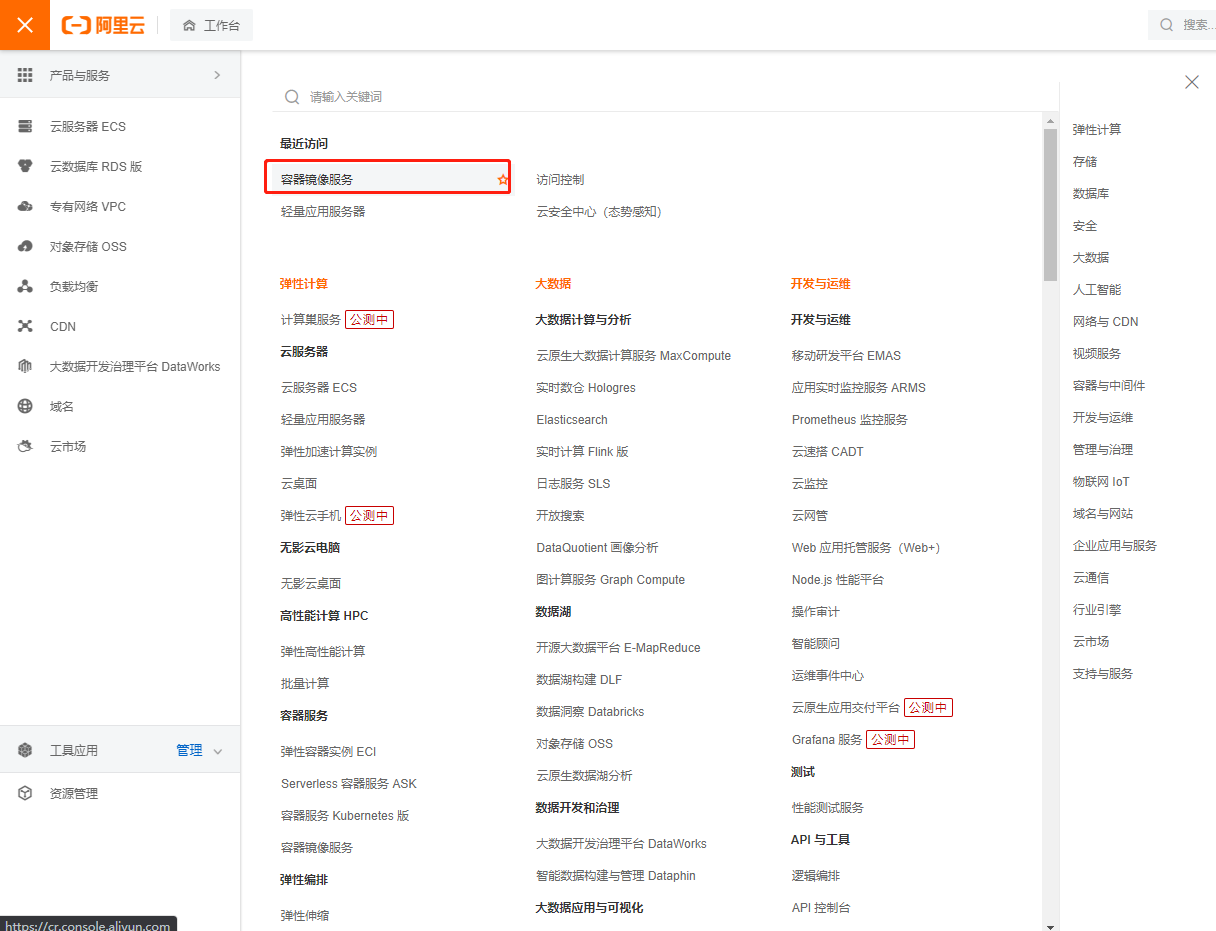
Task: Click the 对象存储 OSS sidebar icon
Action: pyautogui.click(x=26, y=246)
